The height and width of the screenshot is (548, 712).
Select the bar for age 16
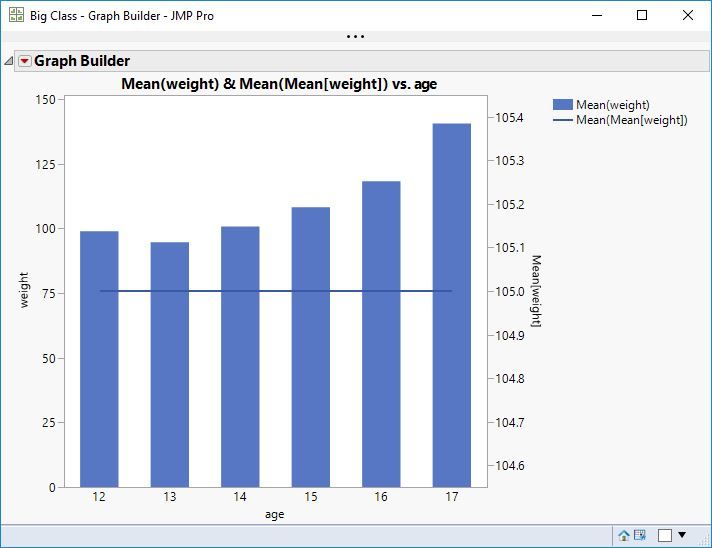click(x=381, y=334)
